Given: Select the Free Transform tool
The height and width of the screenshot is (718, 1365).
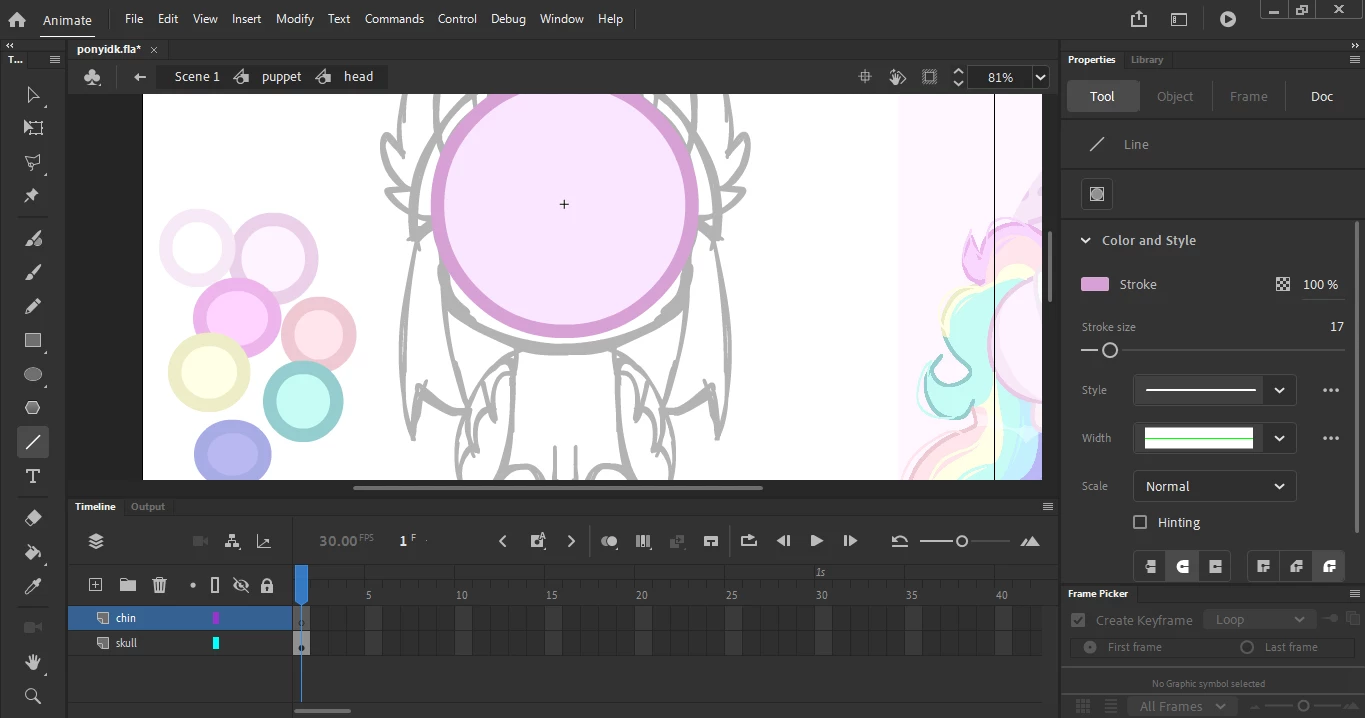Looking at the screenshot, I should (33, 128).
